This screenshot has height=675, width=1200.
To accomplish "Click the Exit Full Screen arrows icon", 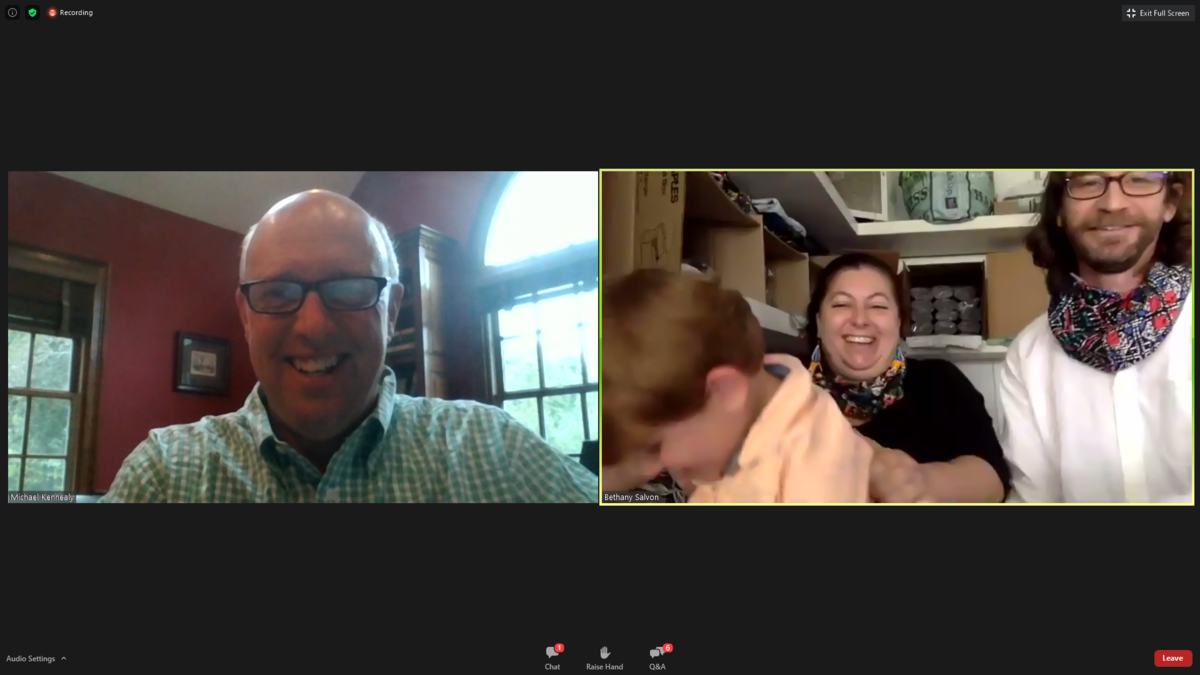I will click(1131, 13).
